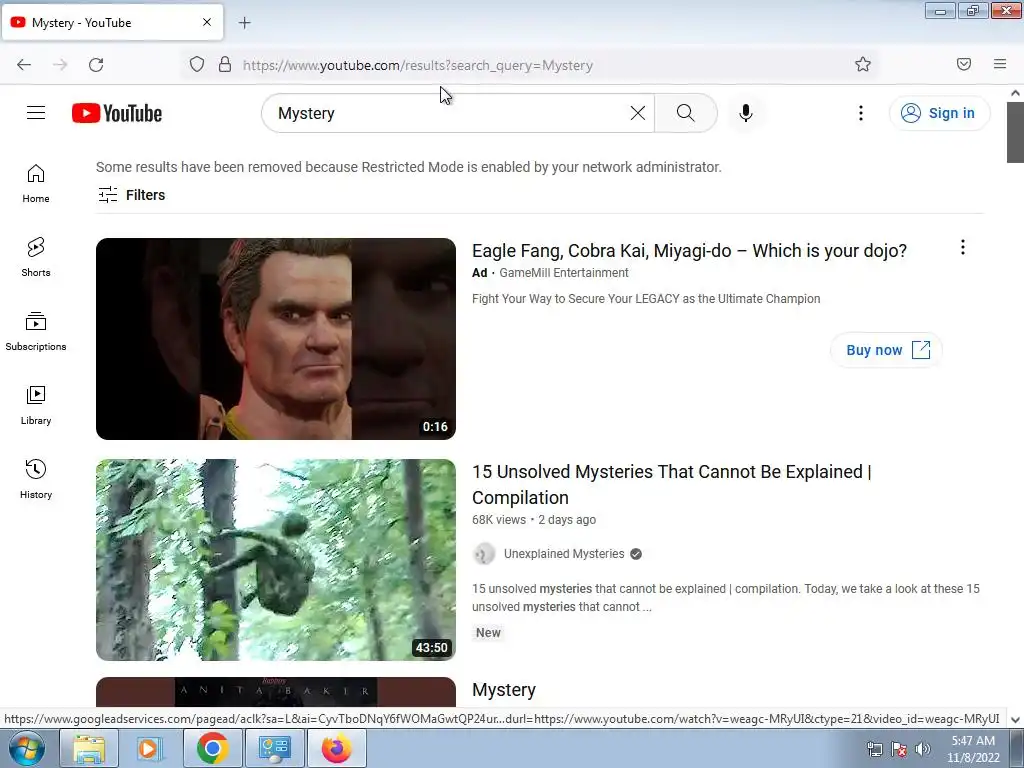Click the Firefox taskbar icon

point(336,748)
